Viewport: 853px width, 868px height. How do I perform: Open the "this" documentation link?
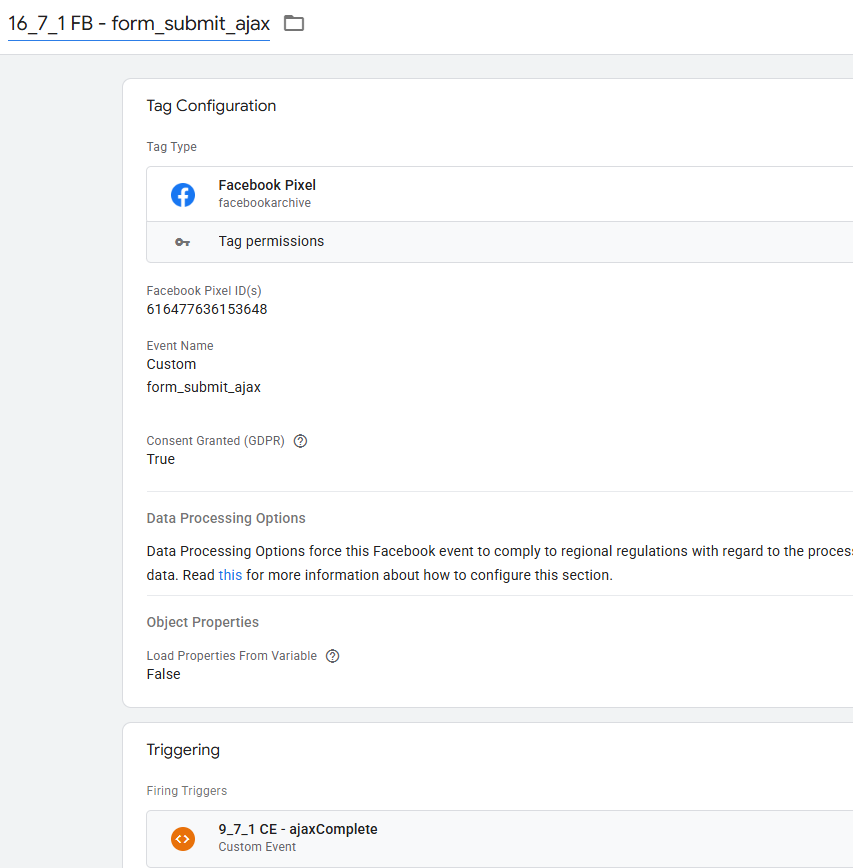(230, 575)
